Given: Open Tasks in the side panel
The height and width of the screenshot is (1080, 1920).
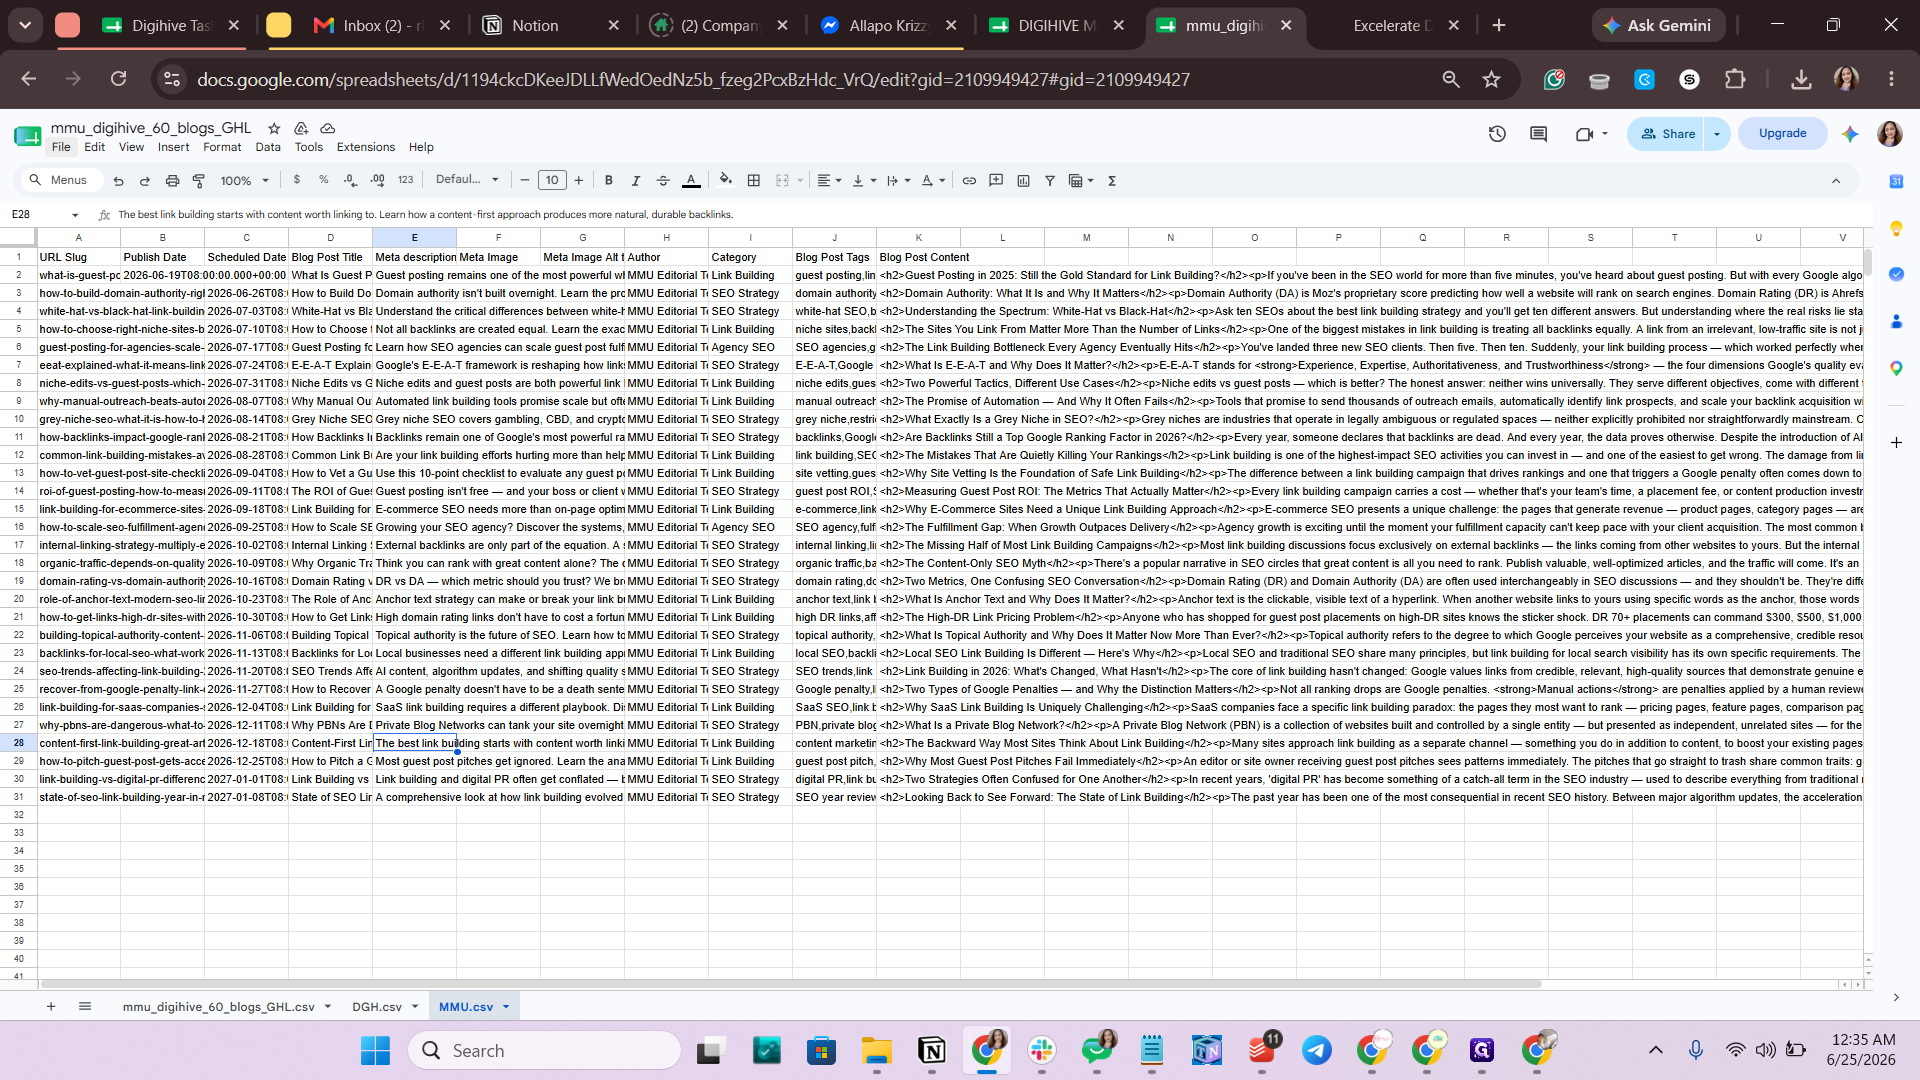Looking at the screenshot, I should pos(1896,274).
